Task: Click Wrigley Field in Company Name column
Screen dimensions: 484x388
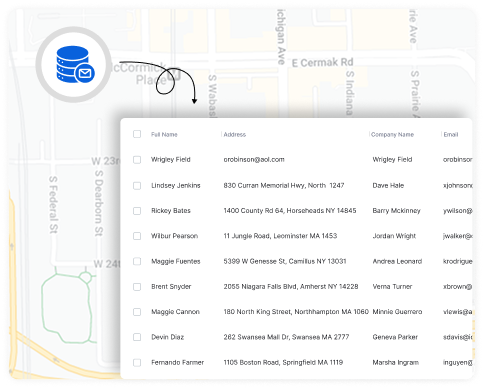Action: (x=392, y=160)
